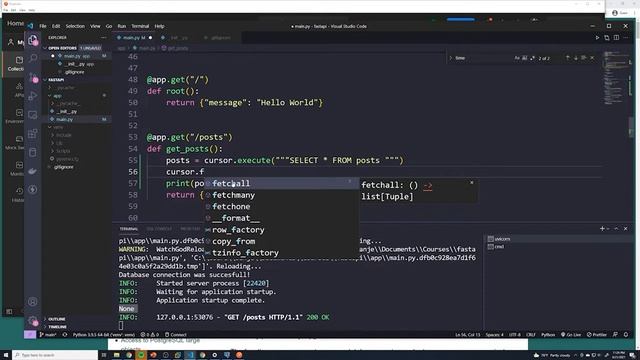Viewport: 640px width, 360px height.
Task: Open the editor More Actions ellipsis
Action: (626, 38)
